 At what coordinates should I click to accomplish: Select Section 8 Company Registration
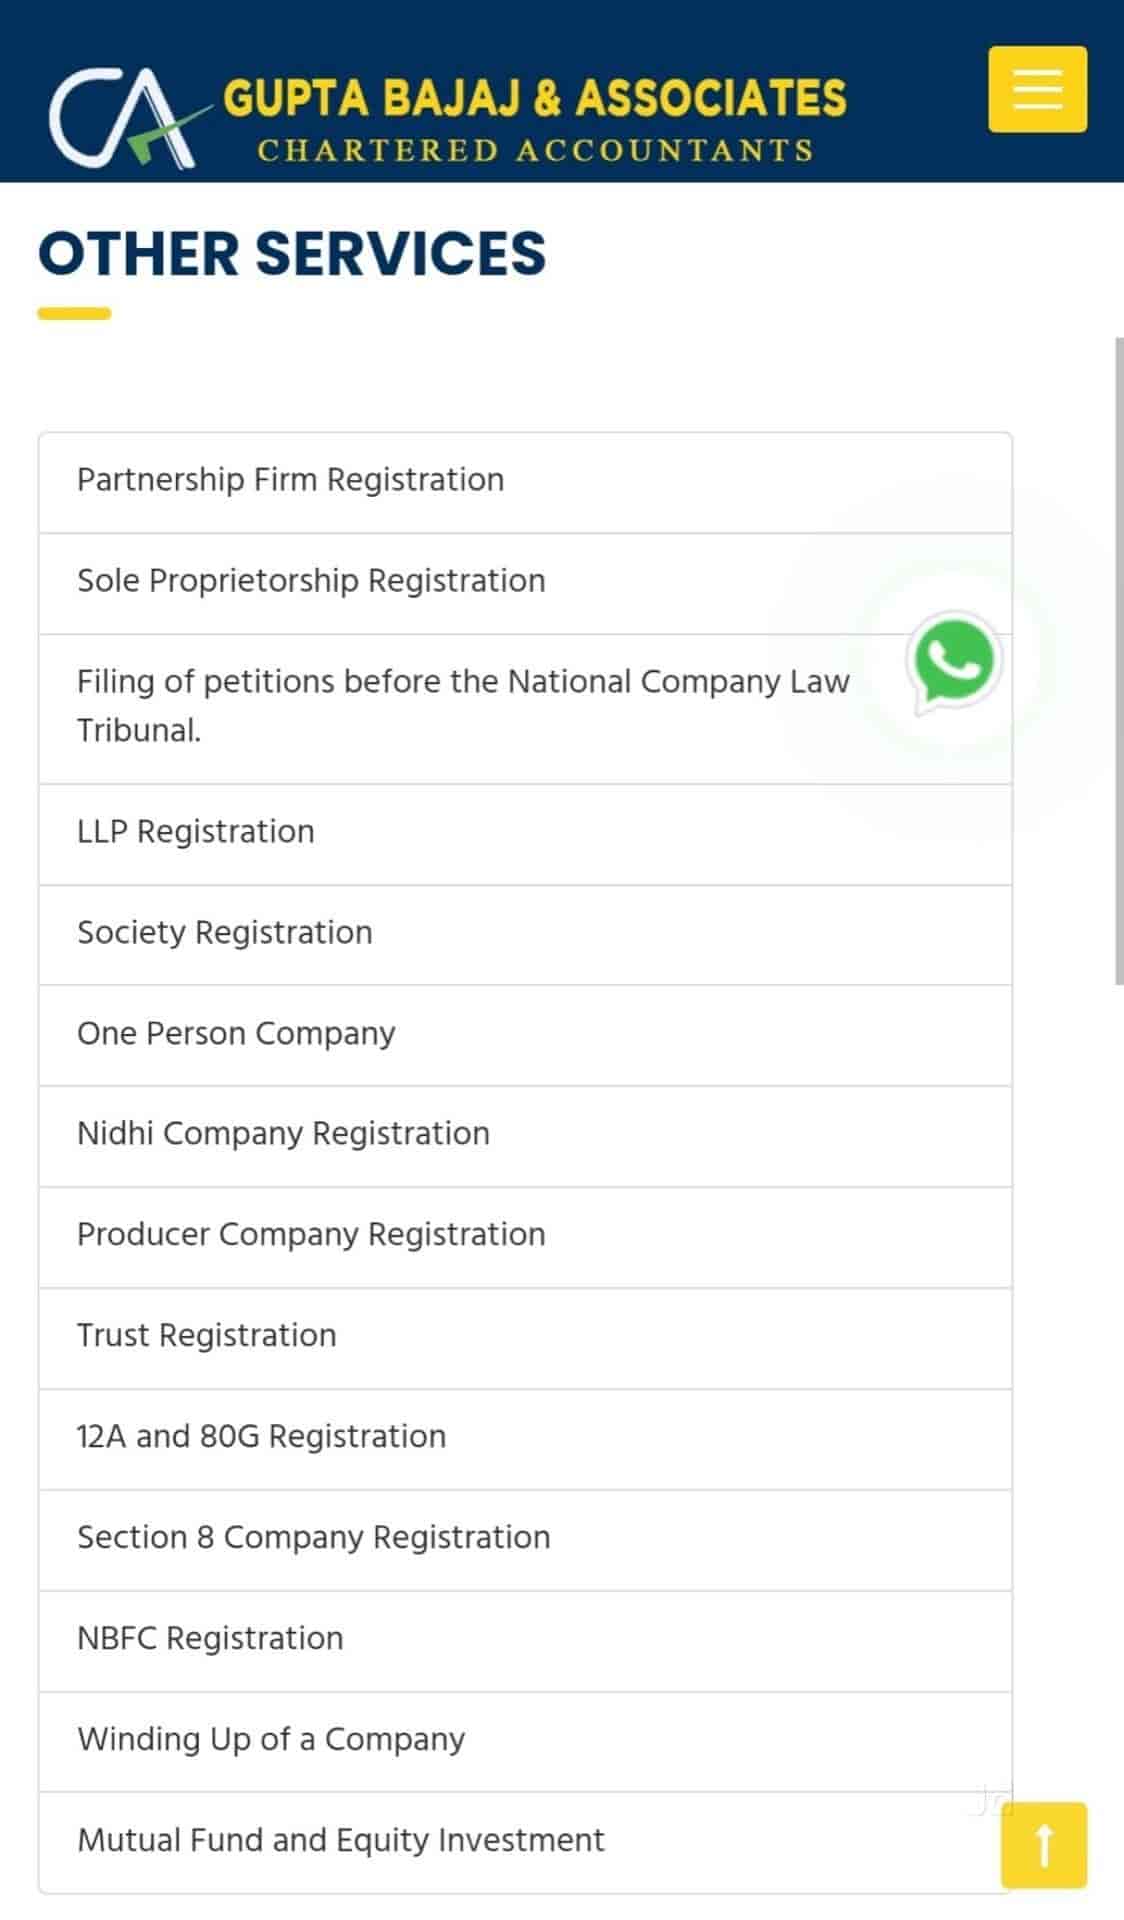313,1538
